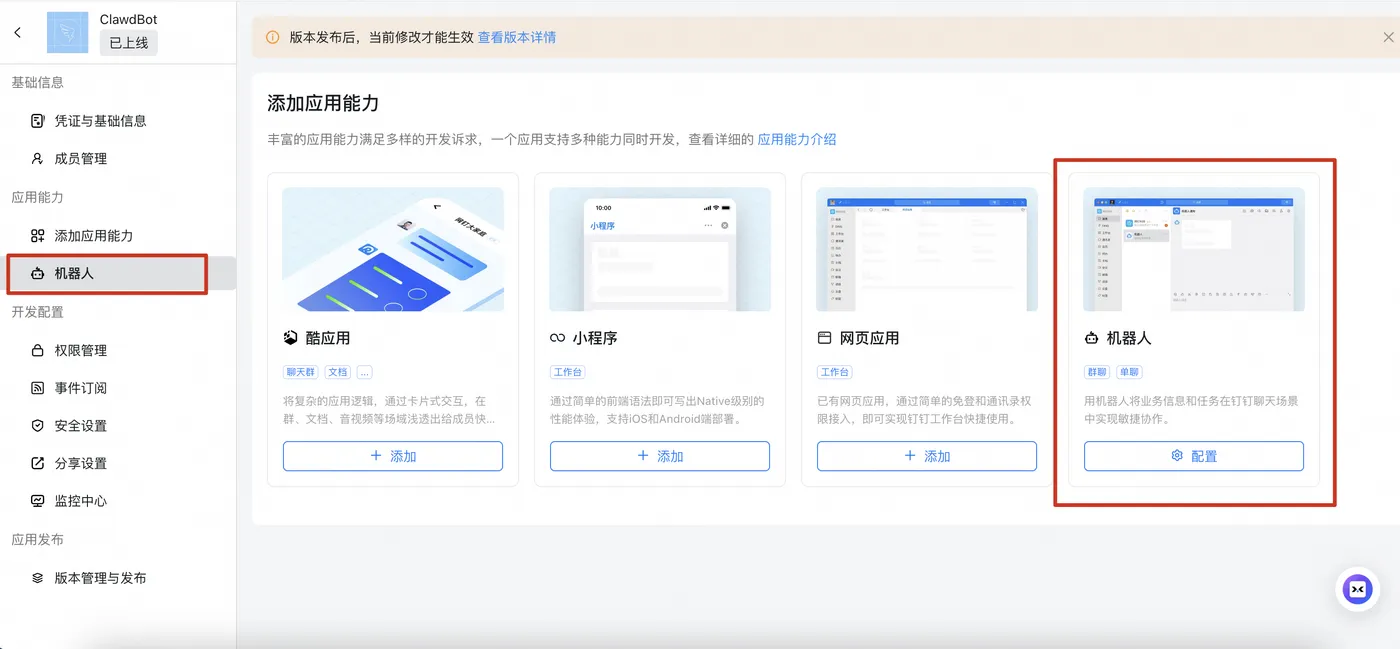Click the 机器人 card preview image

(x=1194, y=249)
